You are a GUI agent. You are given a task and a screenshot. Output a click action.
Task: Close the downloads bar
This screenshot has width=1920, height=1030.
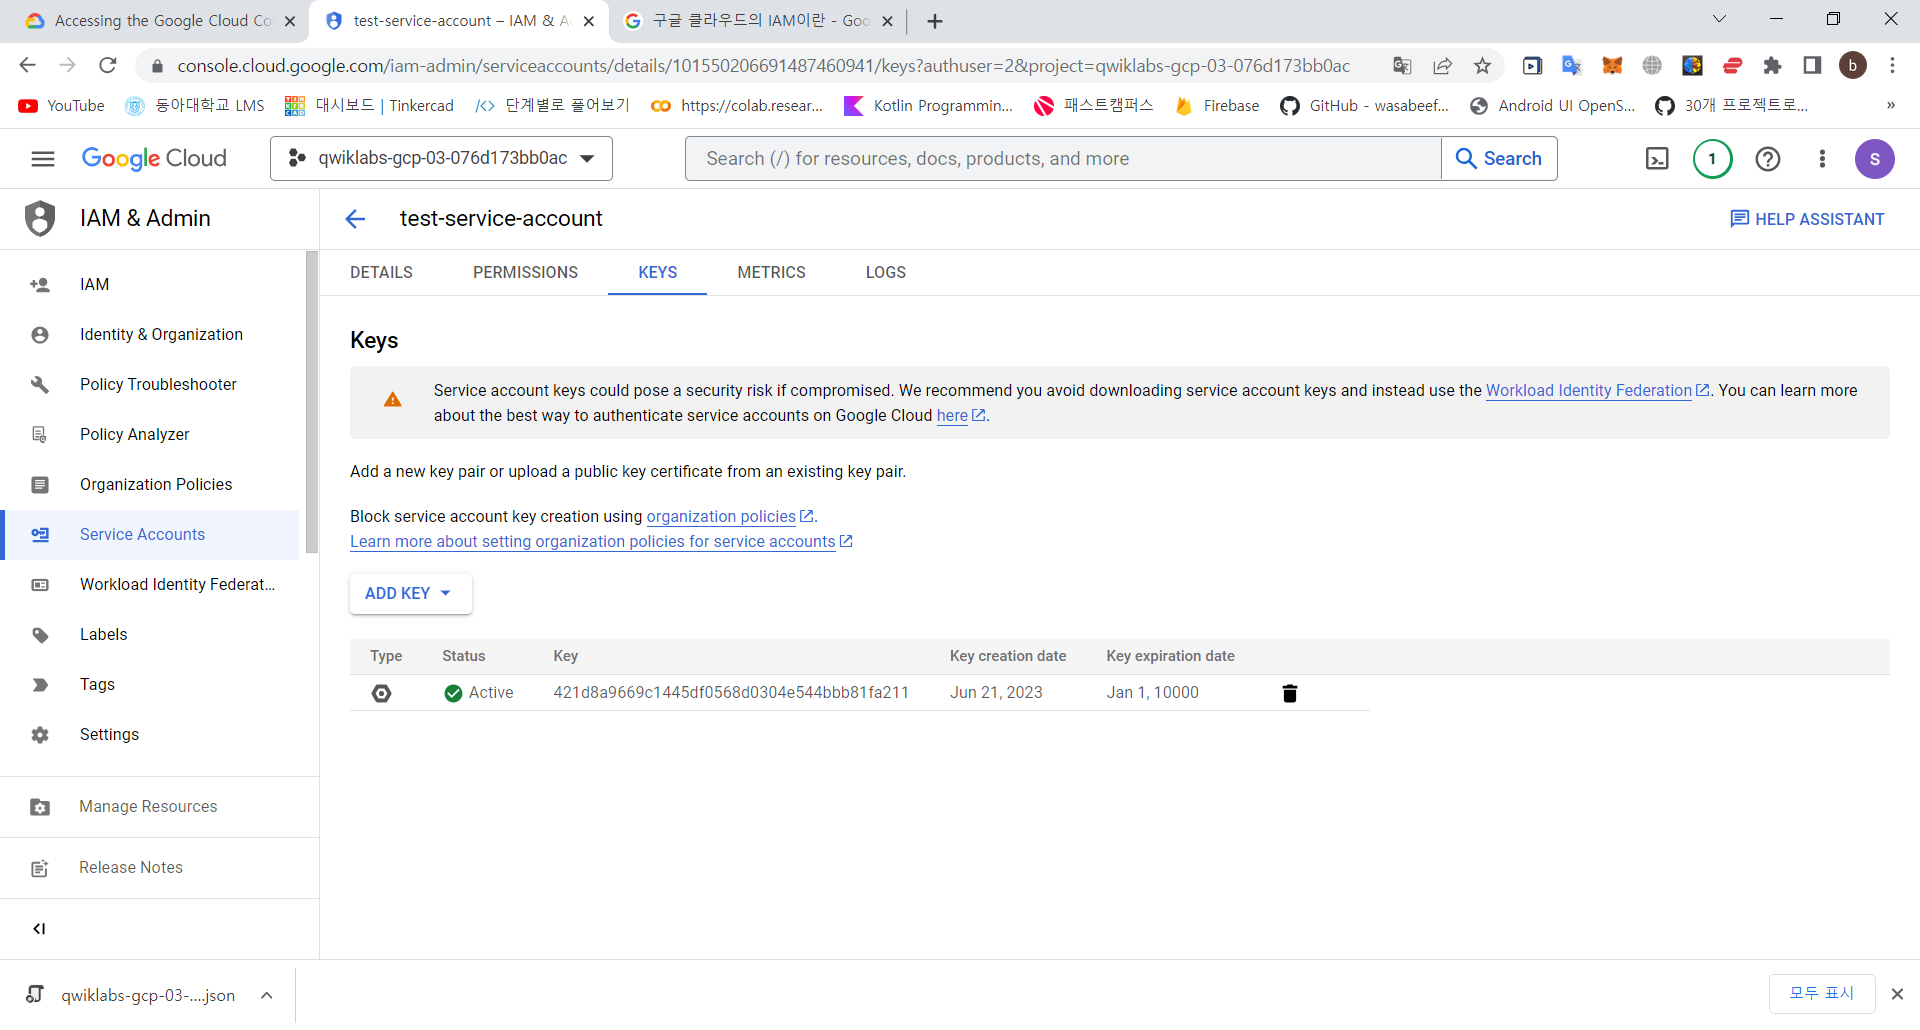(1897, 994)
